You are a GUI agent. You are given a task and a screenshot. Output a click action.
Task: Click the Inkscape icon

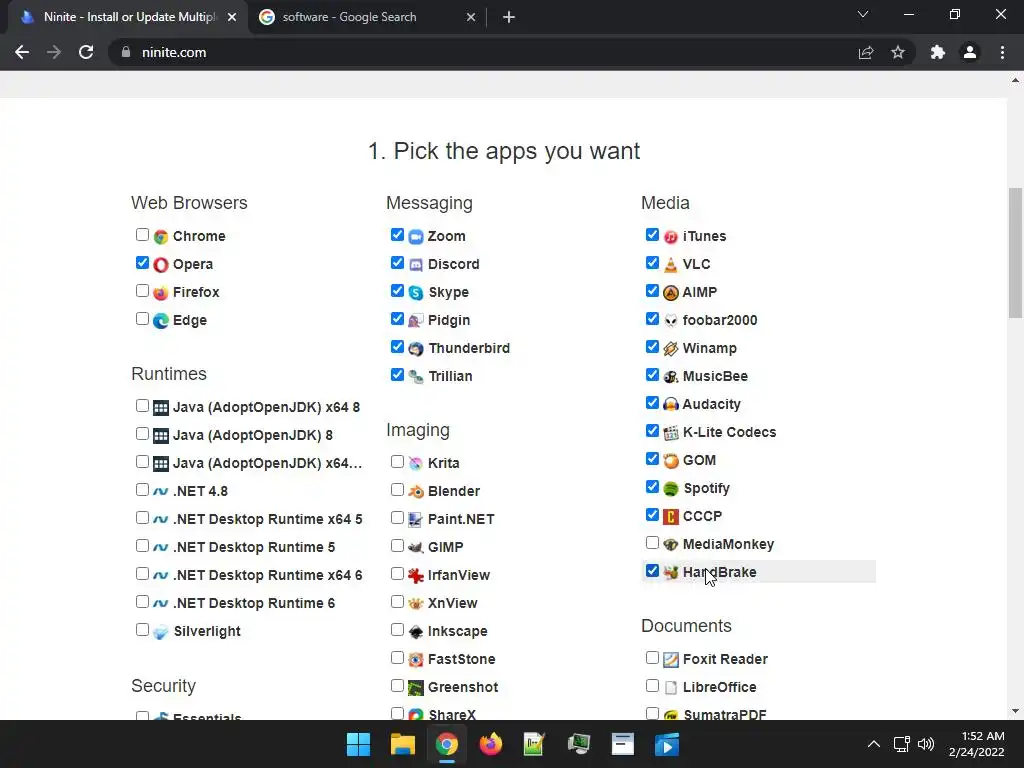pos(416,632)
